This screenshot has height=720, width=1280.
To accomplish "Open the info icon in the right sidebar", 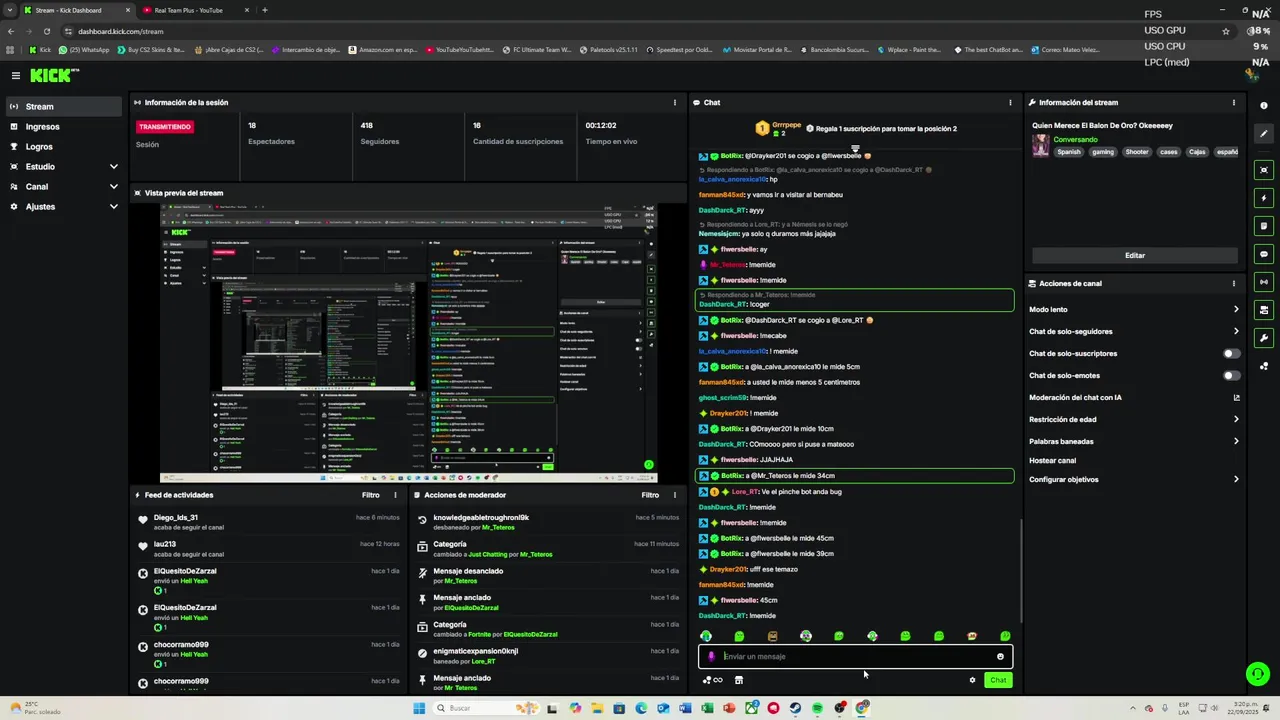I will [1264, 106].
